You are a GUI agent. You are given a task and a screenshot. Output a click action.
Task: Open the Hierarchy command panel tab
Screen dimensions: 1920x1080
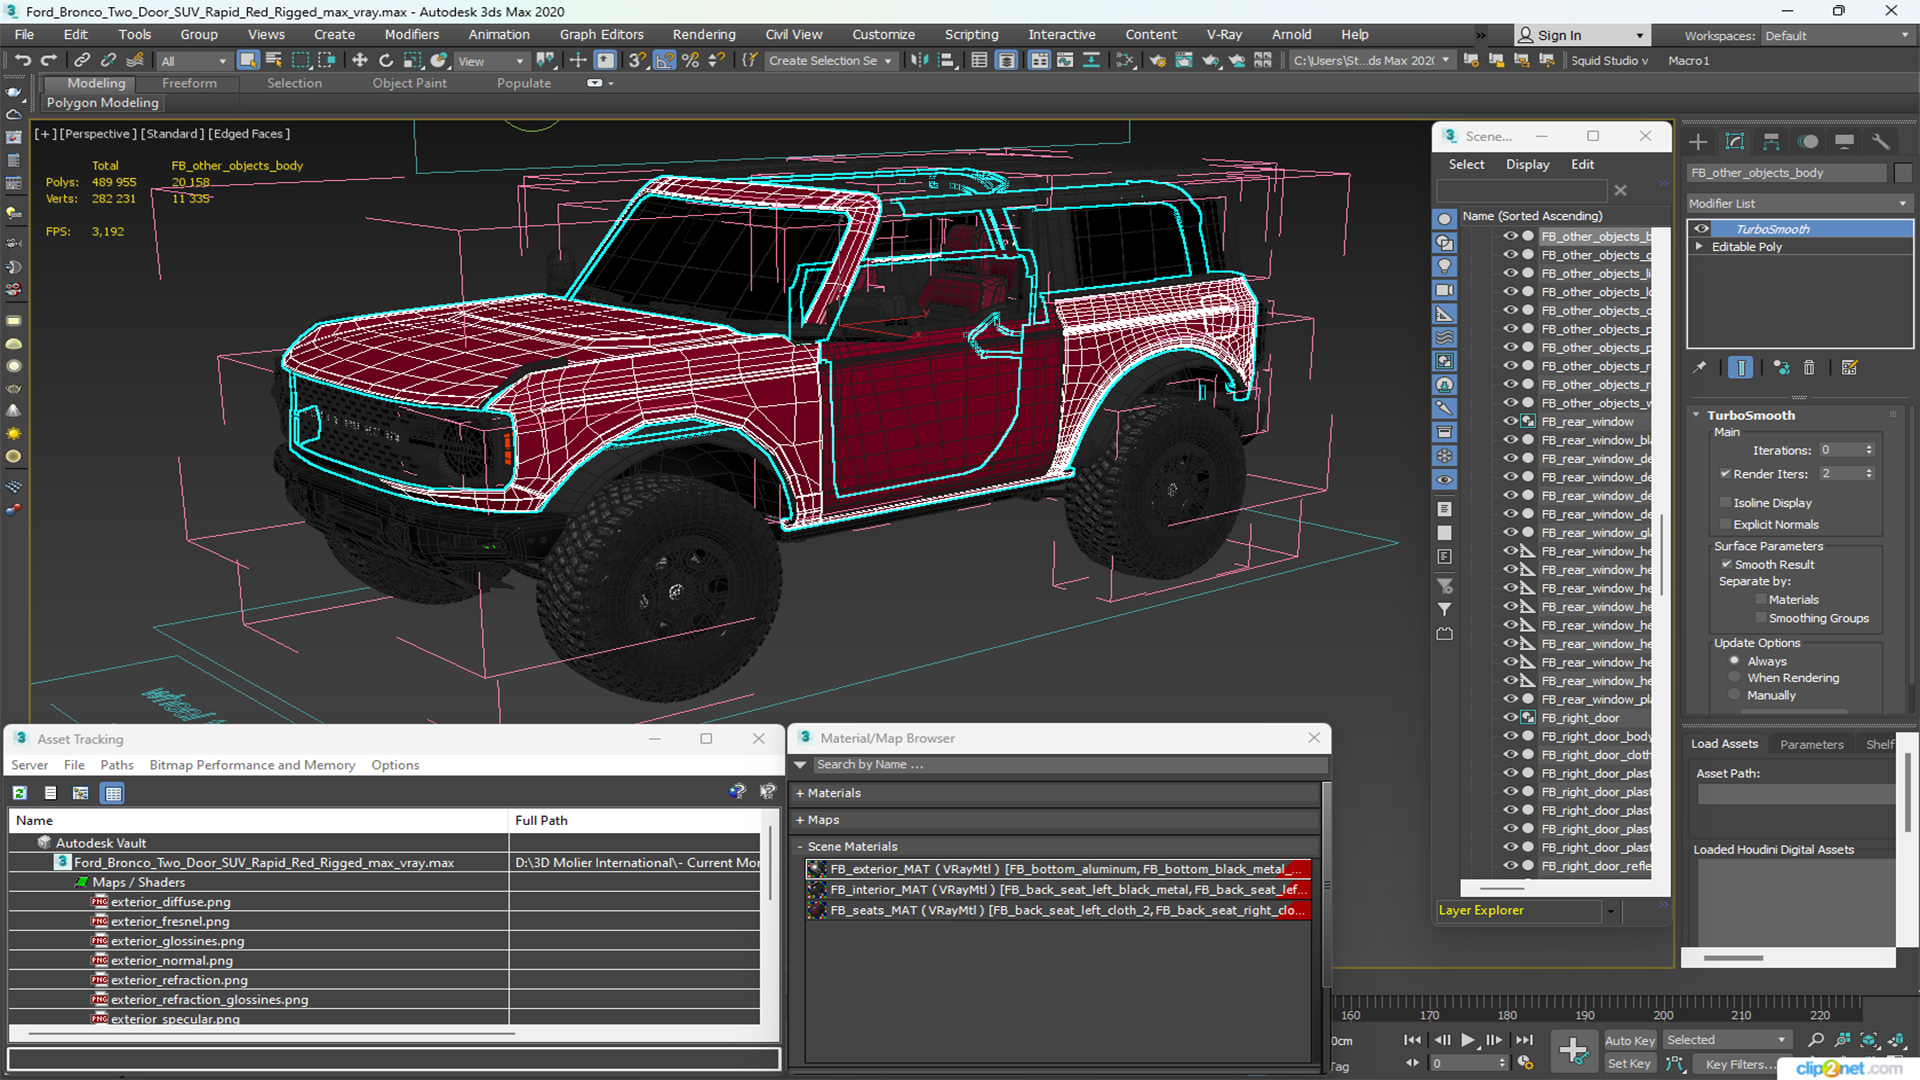(x=1771, y=142)
